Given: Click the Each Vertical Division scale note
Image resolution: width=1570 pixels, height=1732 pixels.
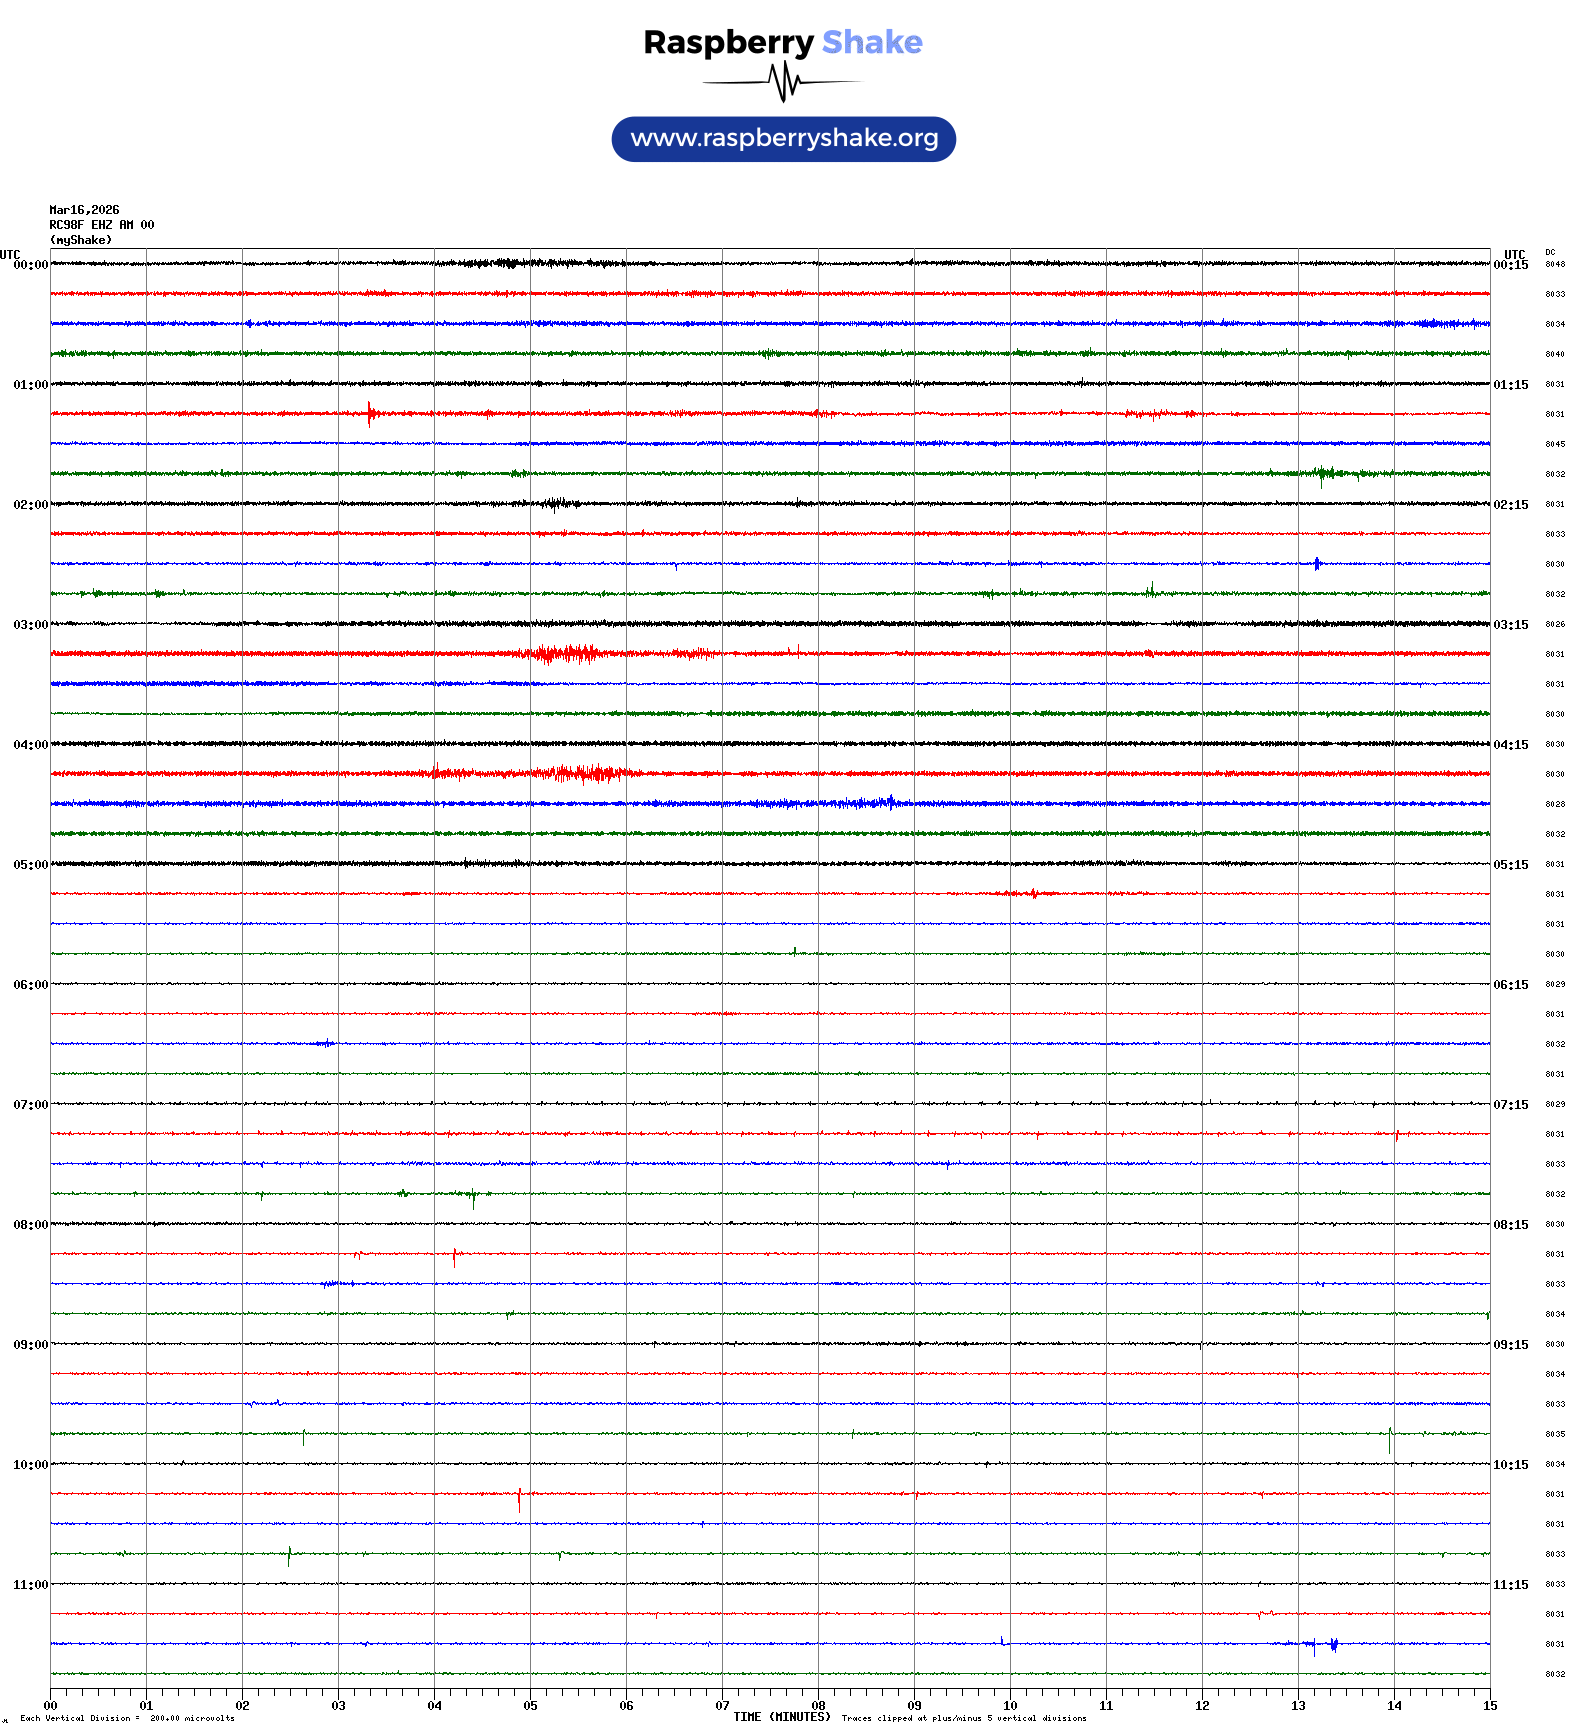Looking at the screenshot, I should (127, 1718).
